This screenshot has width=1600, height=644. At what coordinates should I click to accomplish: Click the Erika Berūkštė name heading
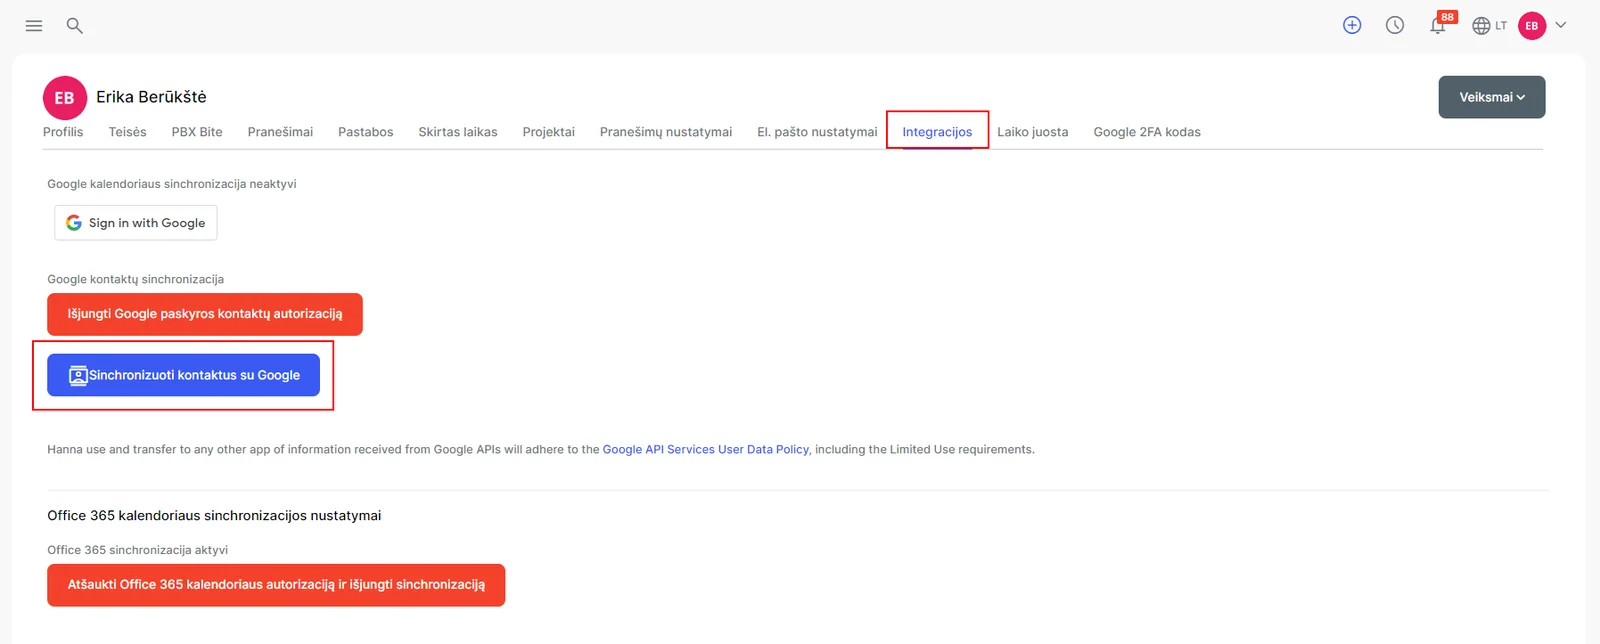coord(151,97)
